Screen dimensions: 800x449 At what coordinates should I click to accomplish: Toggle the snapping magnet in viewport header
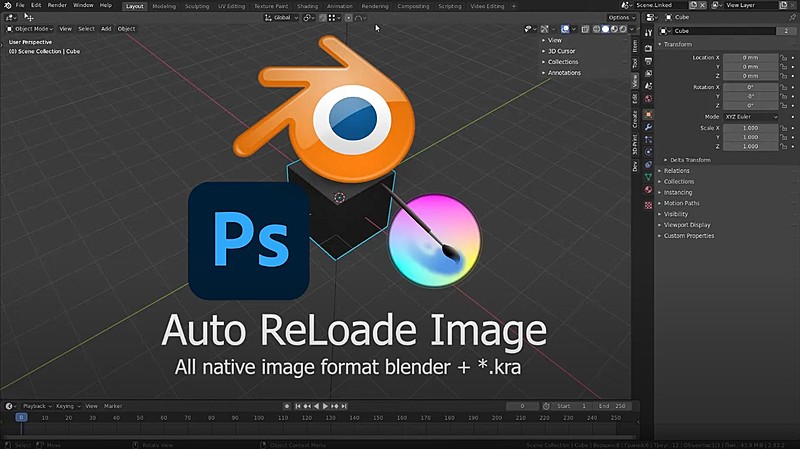(322, 18)
